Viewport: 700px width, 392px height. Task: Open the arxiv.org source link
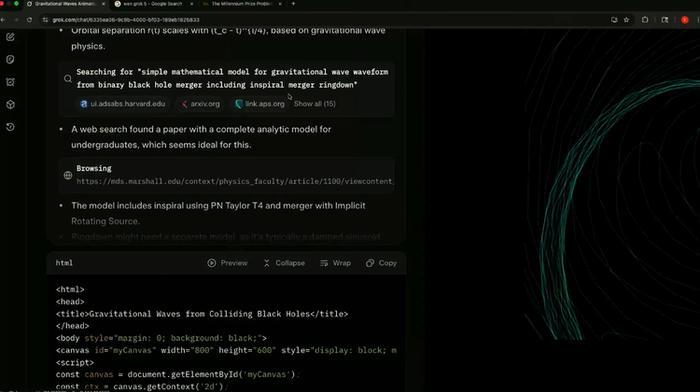click(x=200, y=104)
